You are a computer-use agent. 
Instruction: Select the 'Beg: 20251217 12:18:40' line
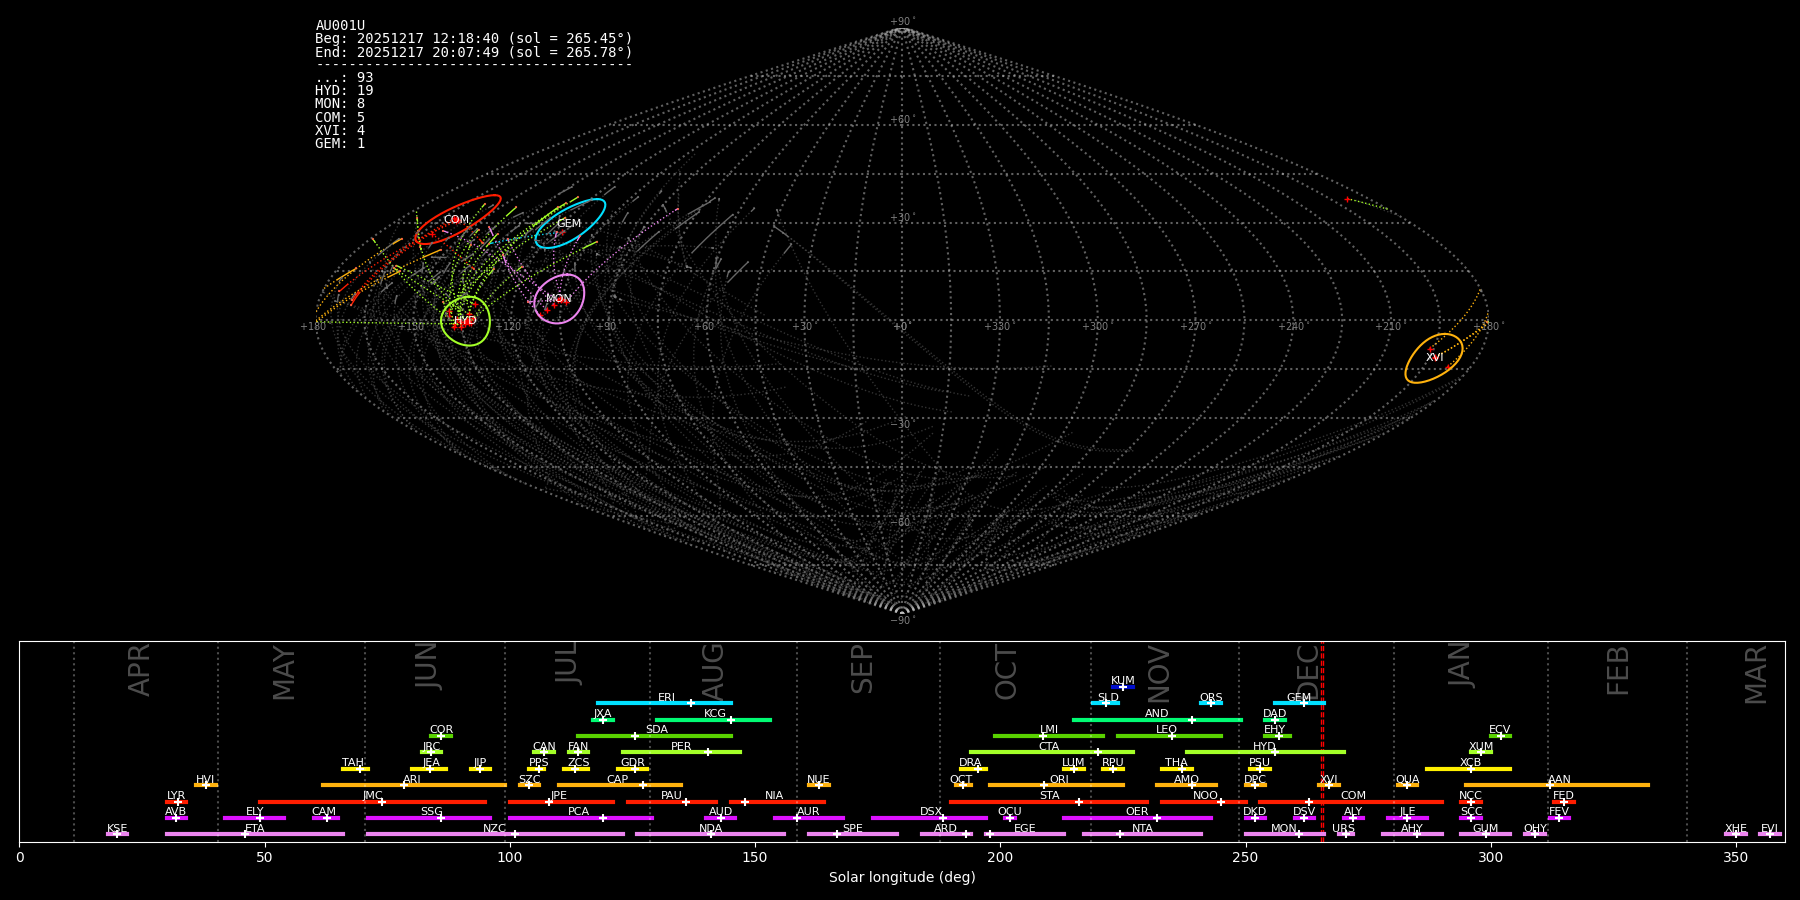[x=474, y=39]
